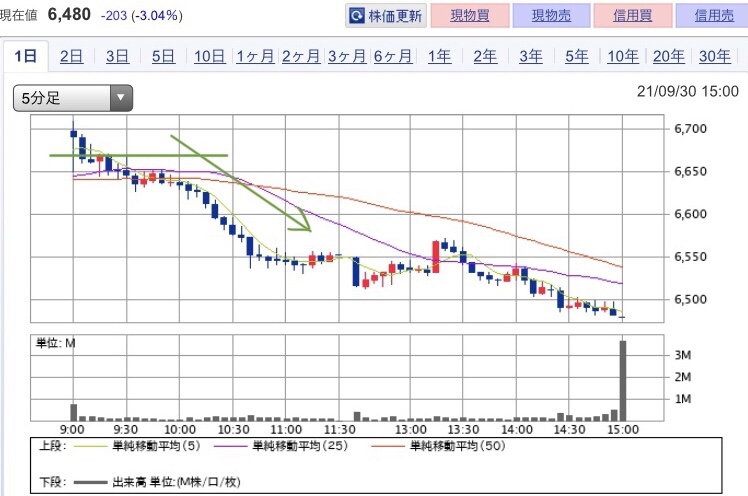Open 信用買 order link

tap(633, 16)
